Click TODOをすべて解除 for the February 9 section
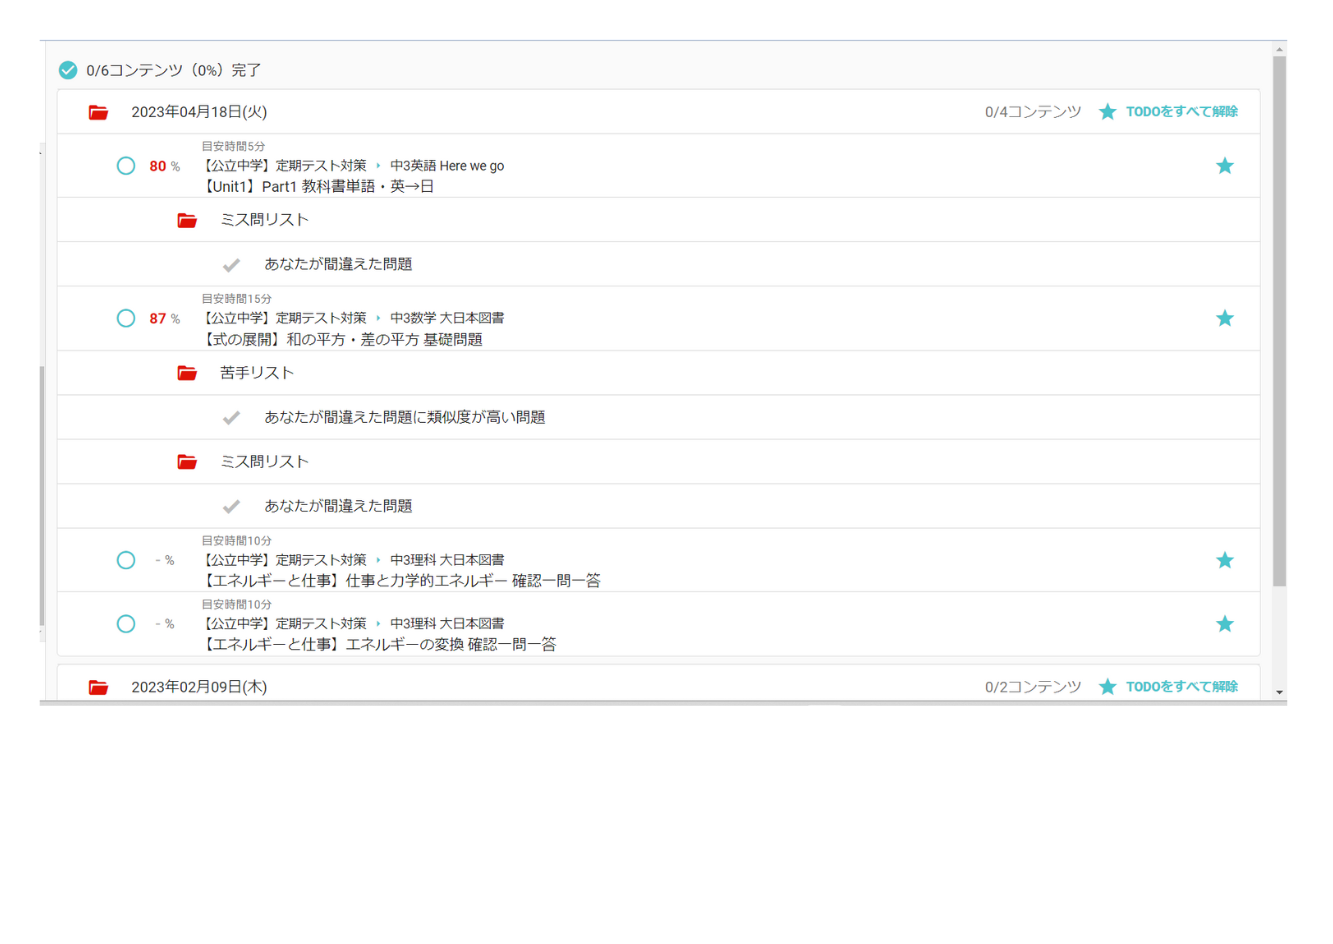The width and height of the screenshot is (1333, 944). click(1181, 687)
